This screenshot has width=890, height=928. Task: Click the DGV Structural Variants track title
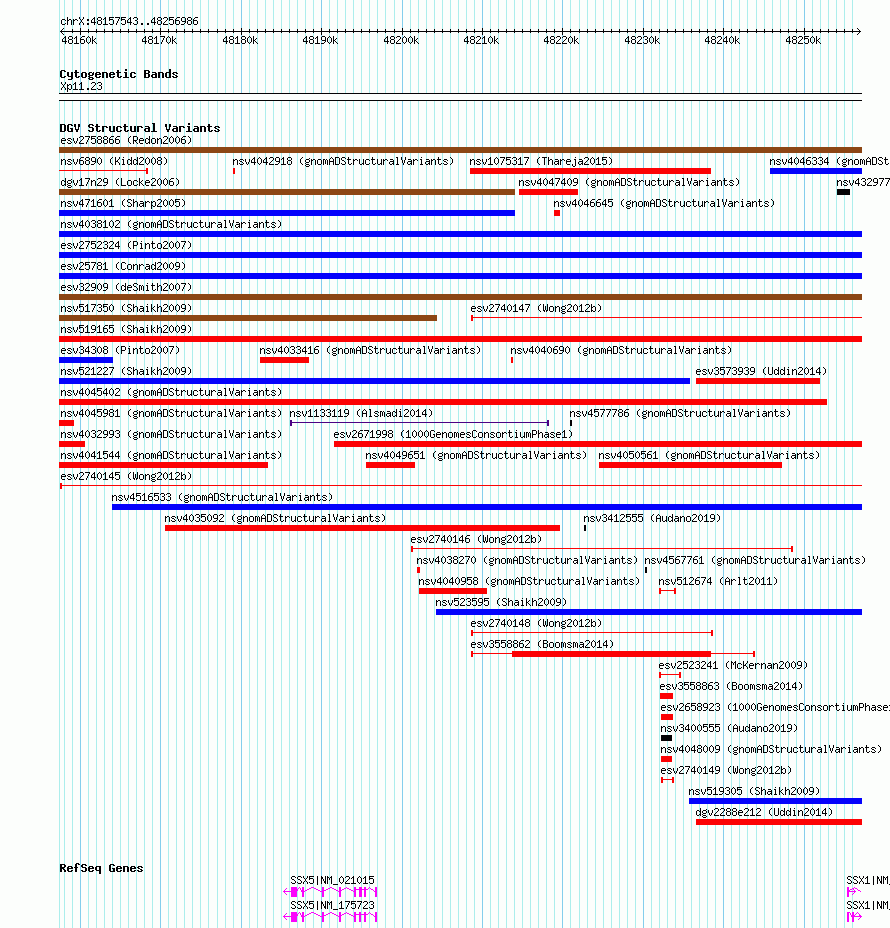point(140,128)
